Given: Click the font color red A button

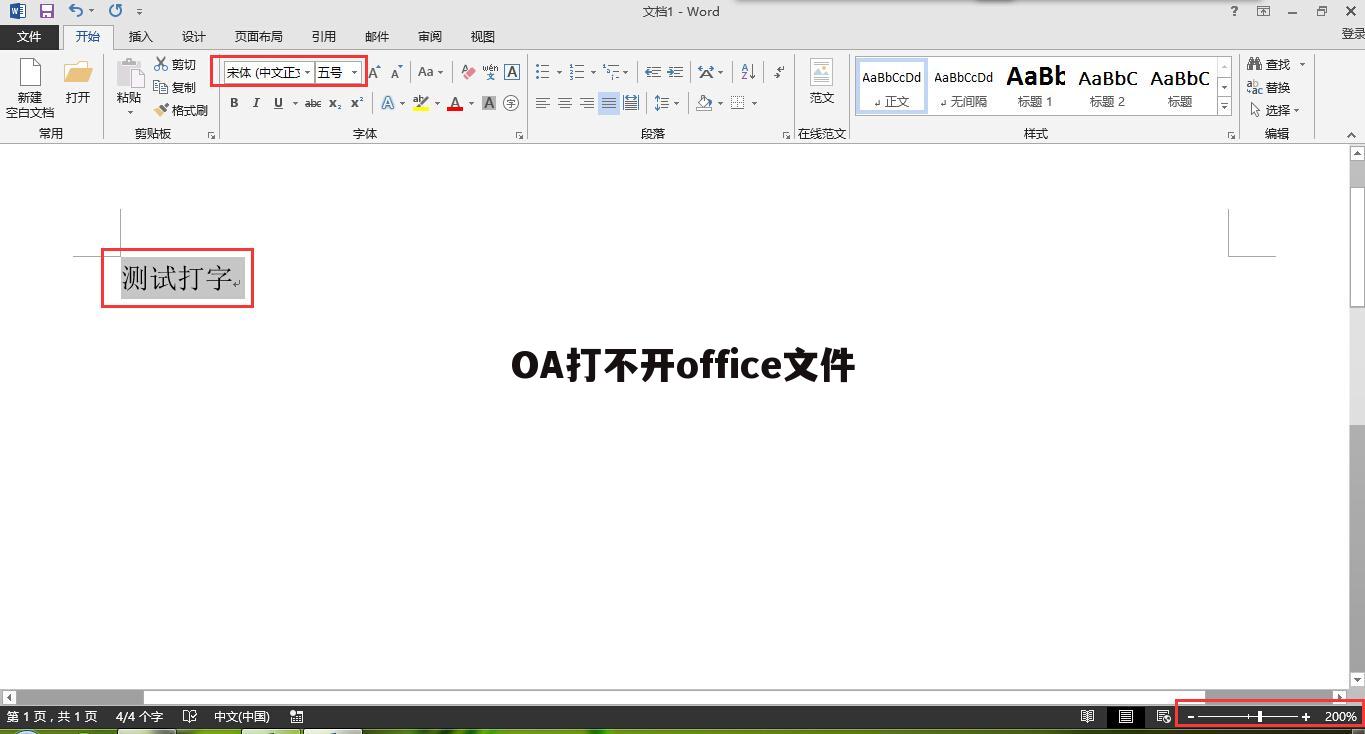Looking at the screenshot, I should coord(455,103).
